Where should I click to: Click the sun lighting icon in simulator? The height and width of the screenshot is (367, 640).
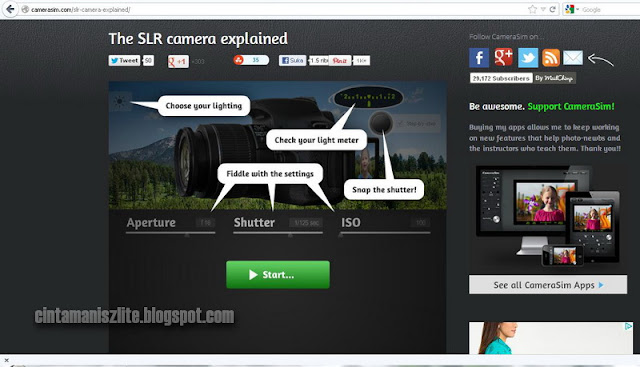(x=120, y=101)
